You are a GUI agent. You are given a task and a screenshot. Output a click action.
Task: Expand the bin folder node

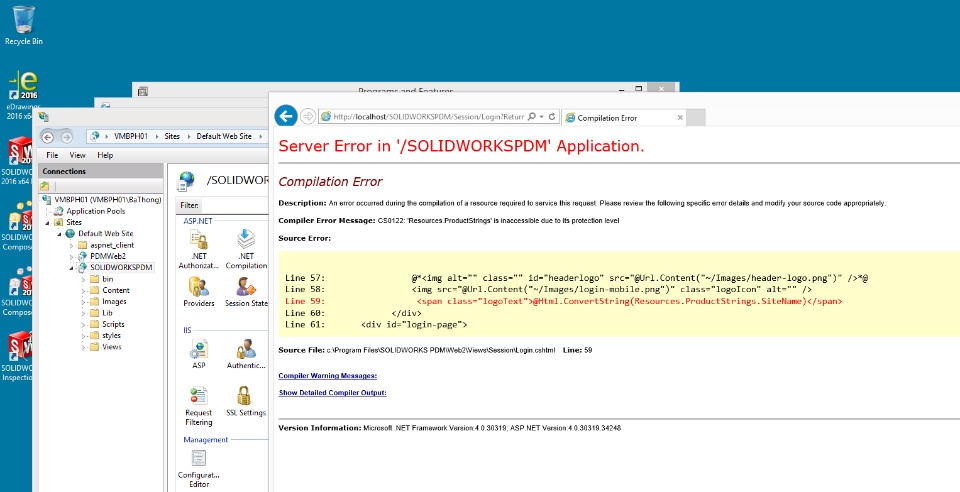click(83, 279)
